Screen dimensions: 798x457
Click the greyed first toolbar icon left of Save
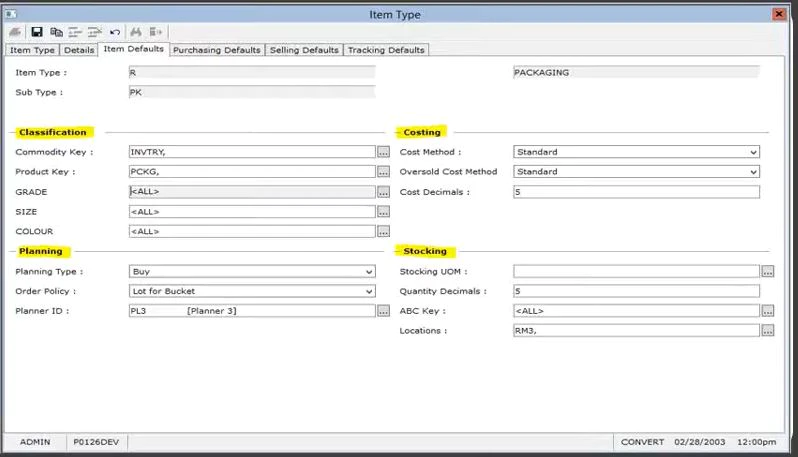click(15, 32)
